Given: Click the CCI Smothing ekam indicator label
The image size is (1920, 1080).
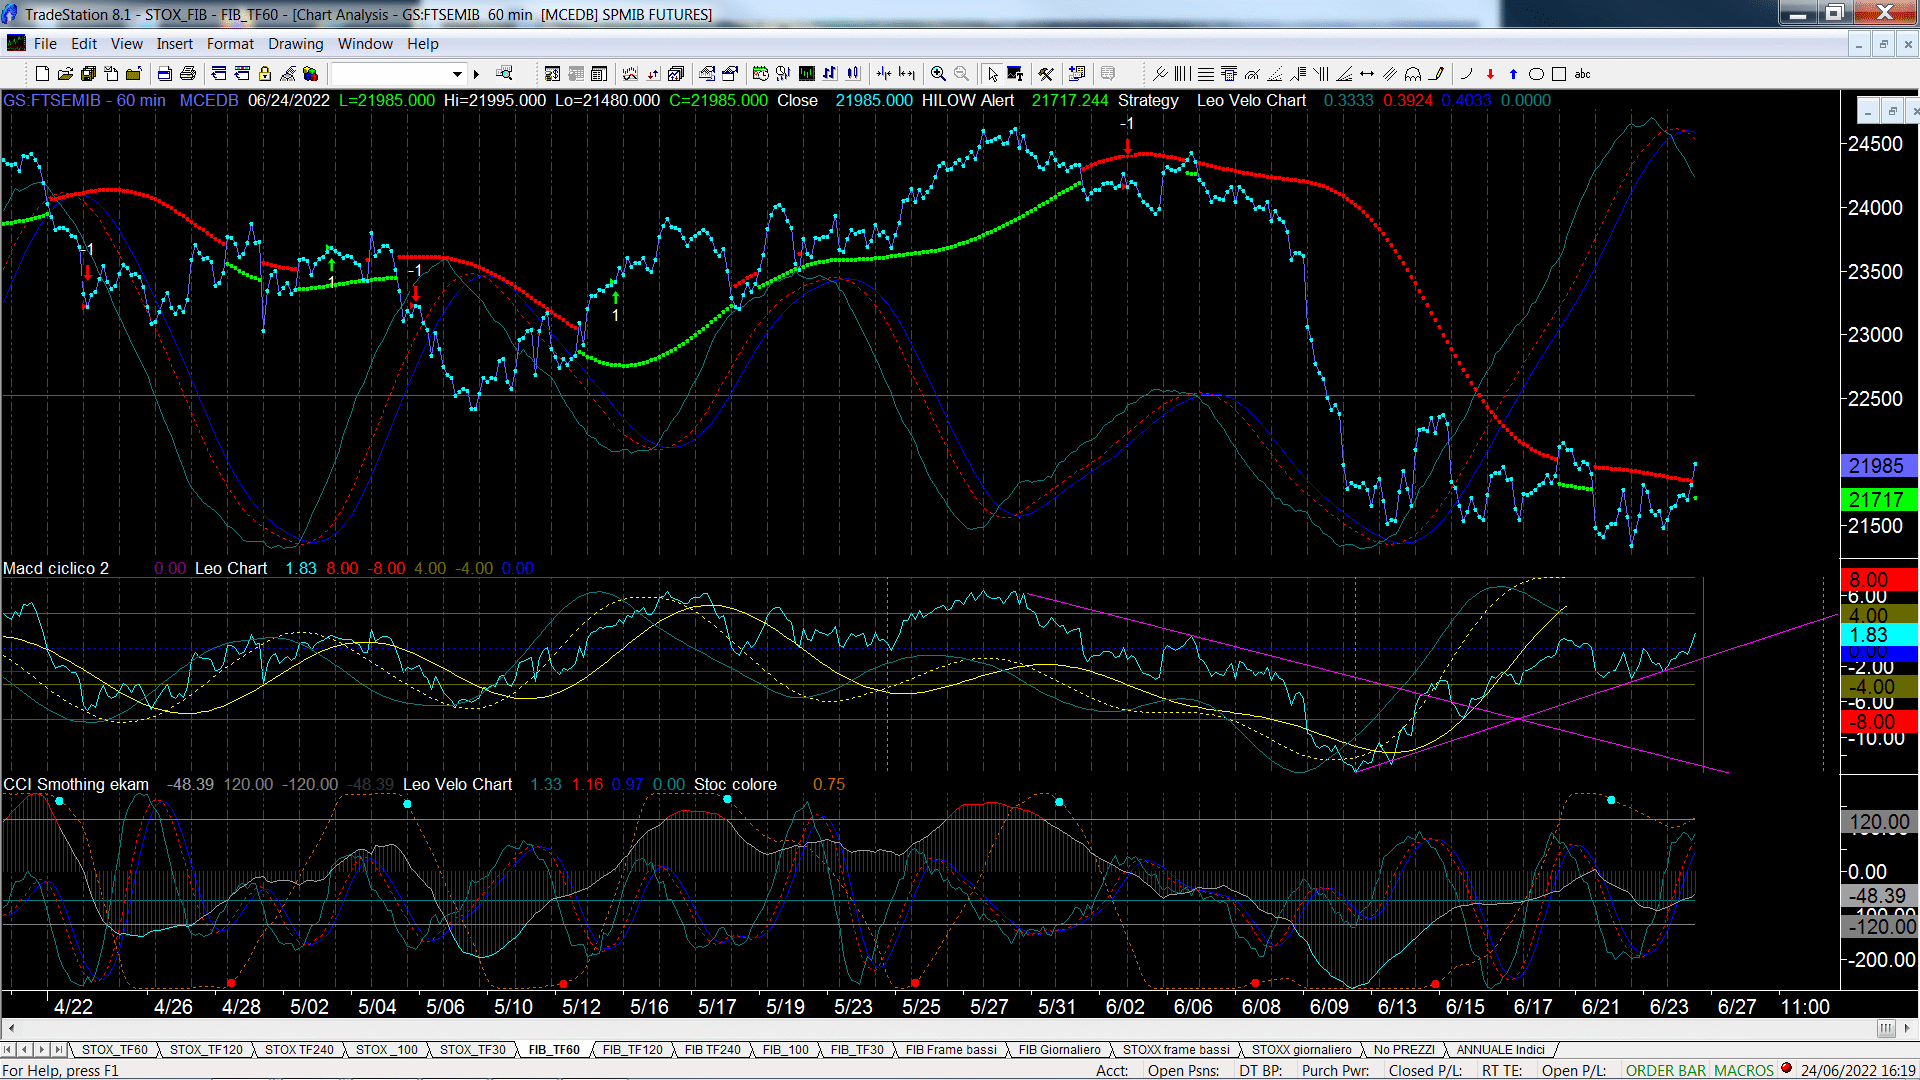Looking at the screenshot, I should pyautogui.click(x=76, y=784).
